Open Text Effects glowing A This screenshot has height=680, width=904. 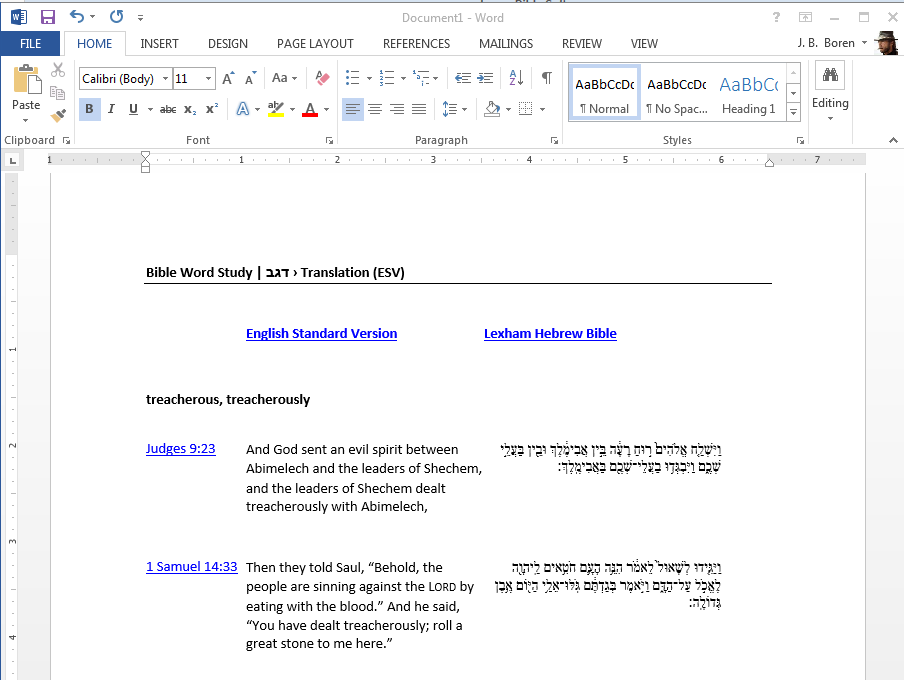pos(243,109)
